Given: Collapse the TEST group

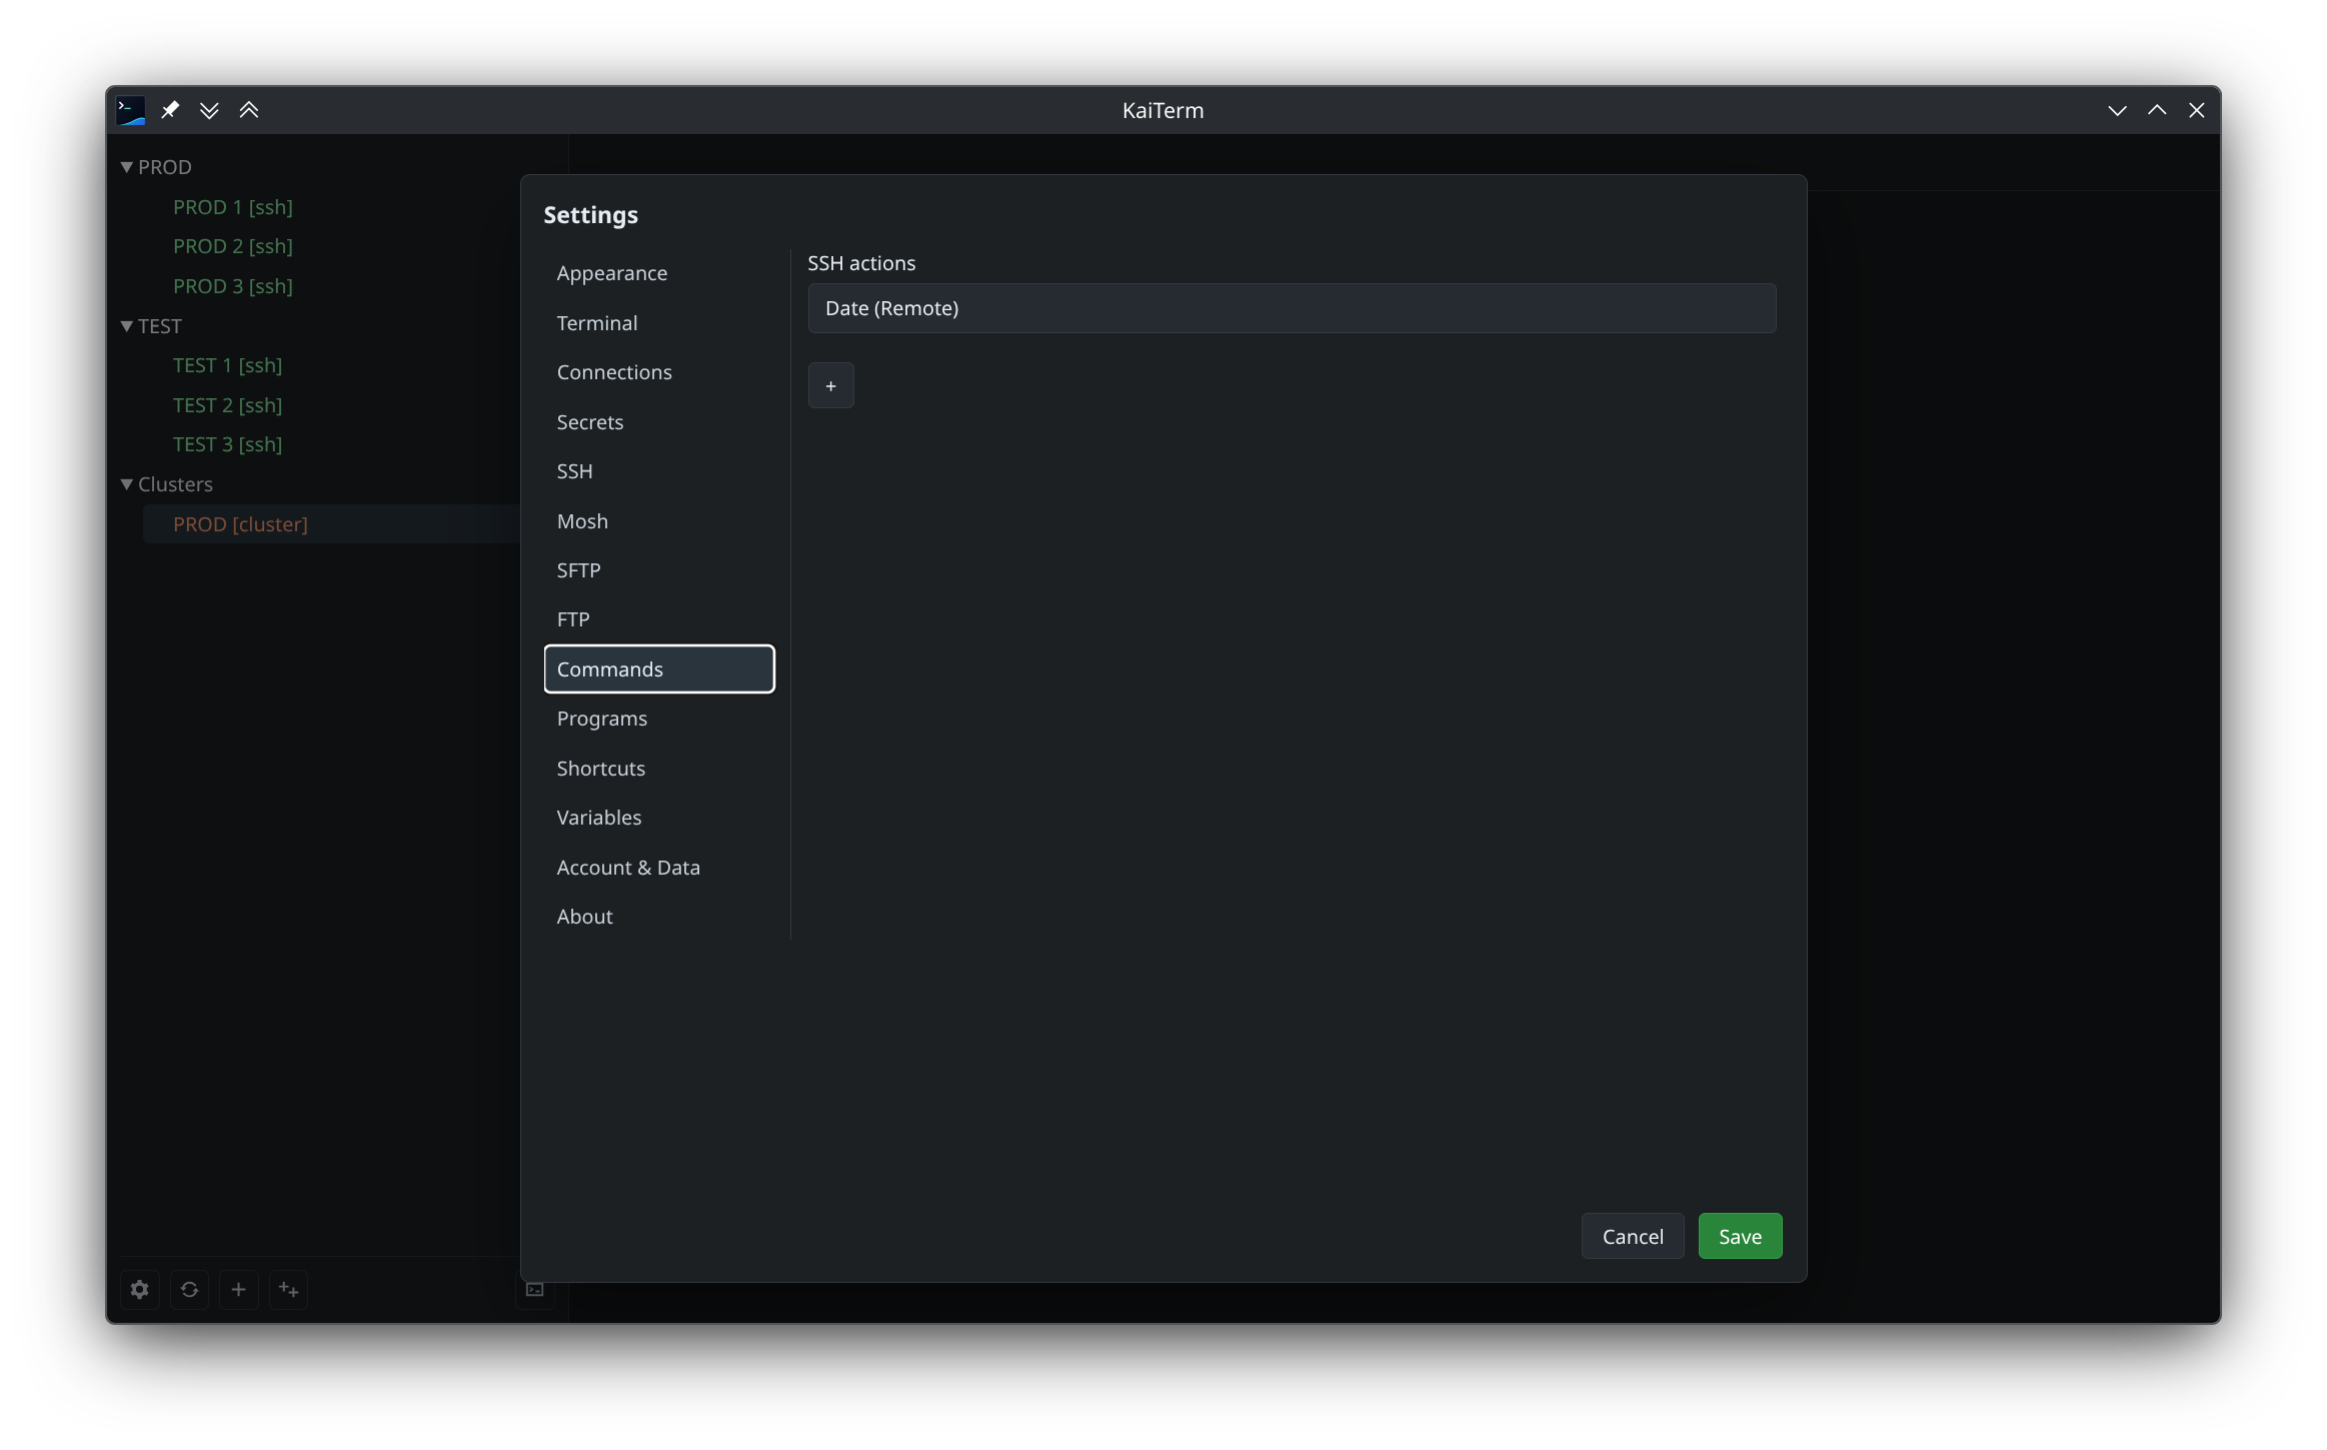Looking at the screenshot, I should [x=127, y=326].
